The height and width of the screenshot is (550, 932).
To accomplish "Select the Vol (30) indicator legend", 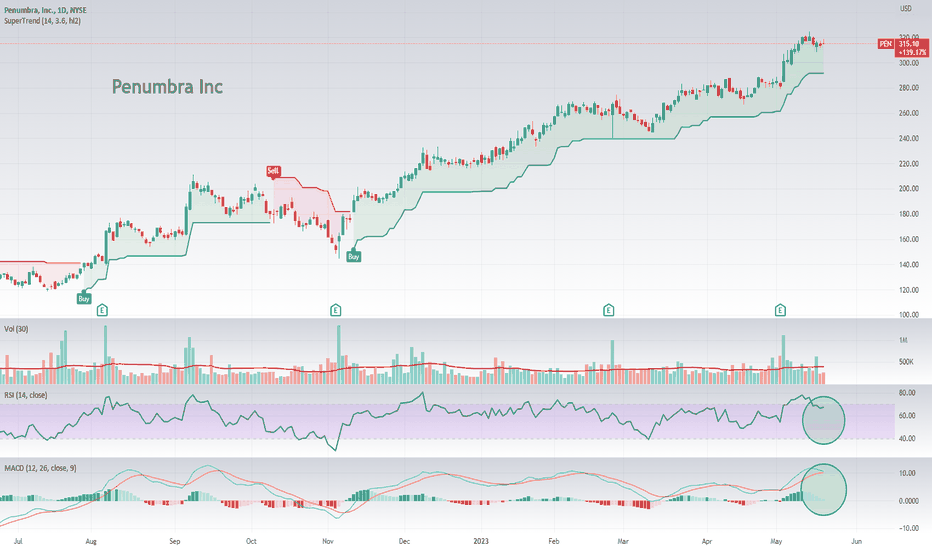I will [16, 329].
